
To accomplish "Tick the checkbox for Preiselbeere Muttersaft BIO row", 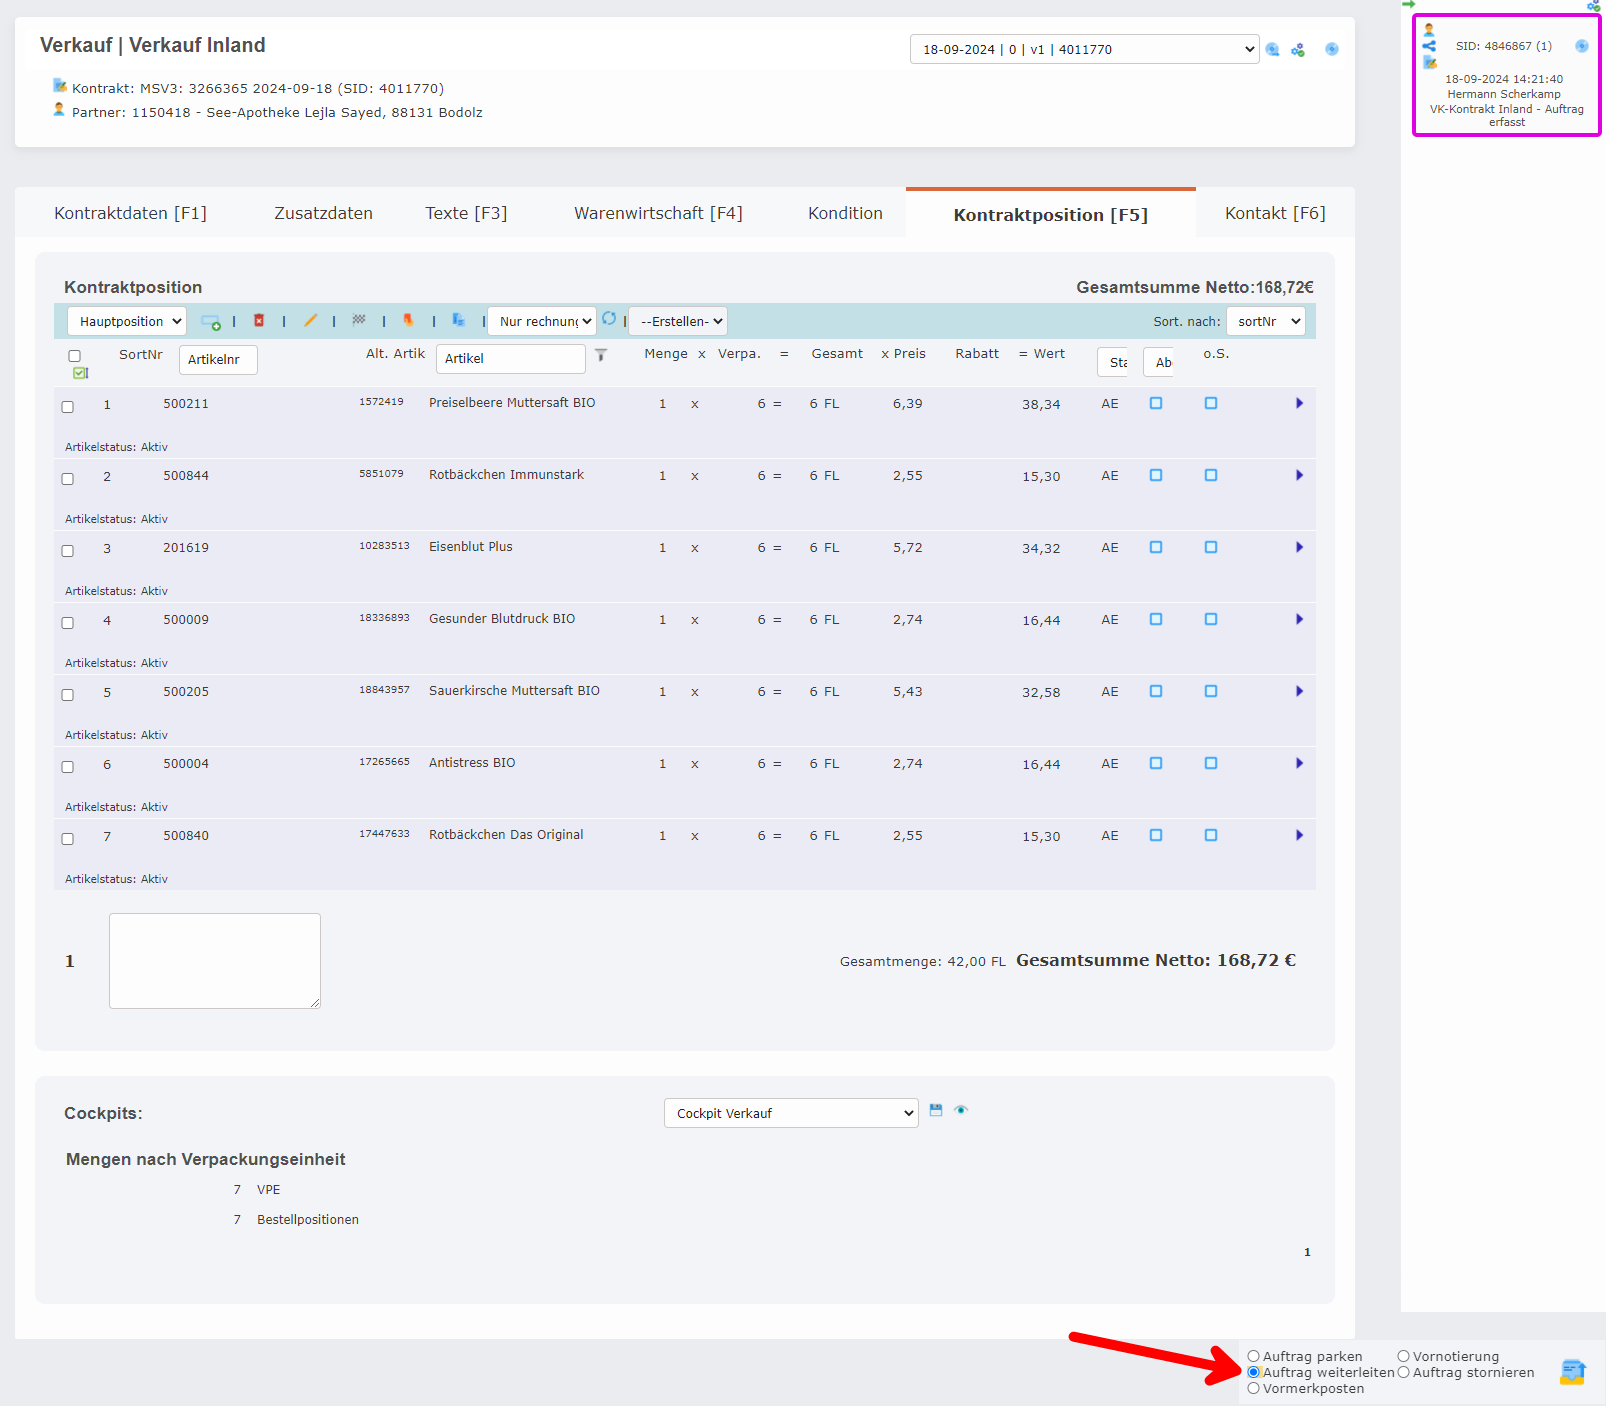I will tap(68, 407).
